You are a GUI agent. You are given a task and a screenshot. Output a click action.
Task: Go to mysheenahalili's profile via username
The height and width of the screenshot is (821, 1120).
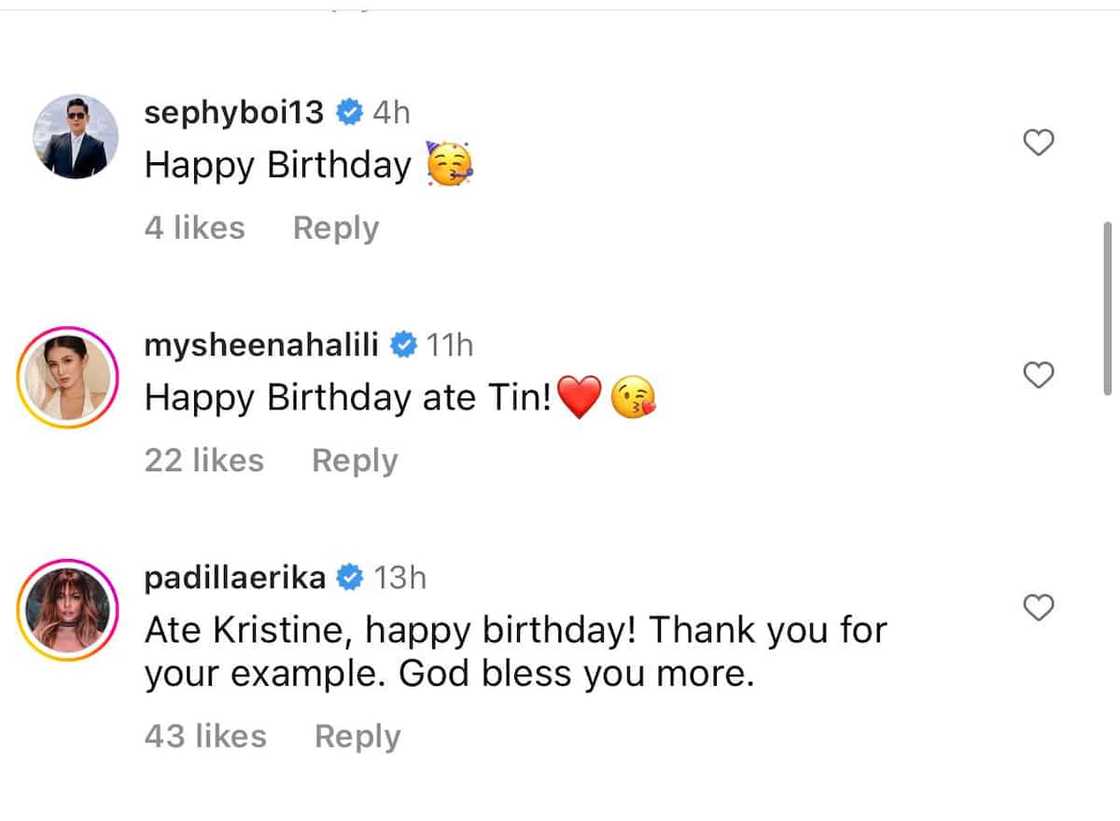pos(261,346)
